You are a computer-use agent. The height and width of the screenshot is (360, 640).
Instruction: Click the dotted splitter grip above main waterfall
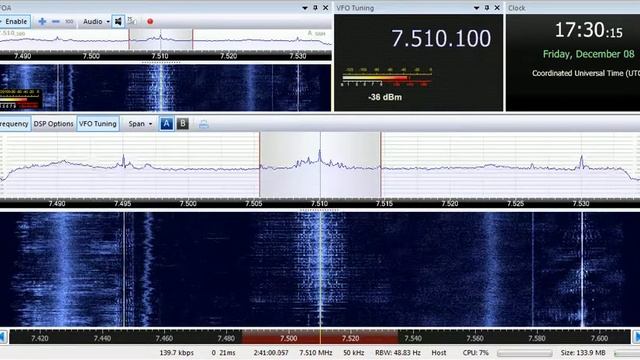[319, 210]
